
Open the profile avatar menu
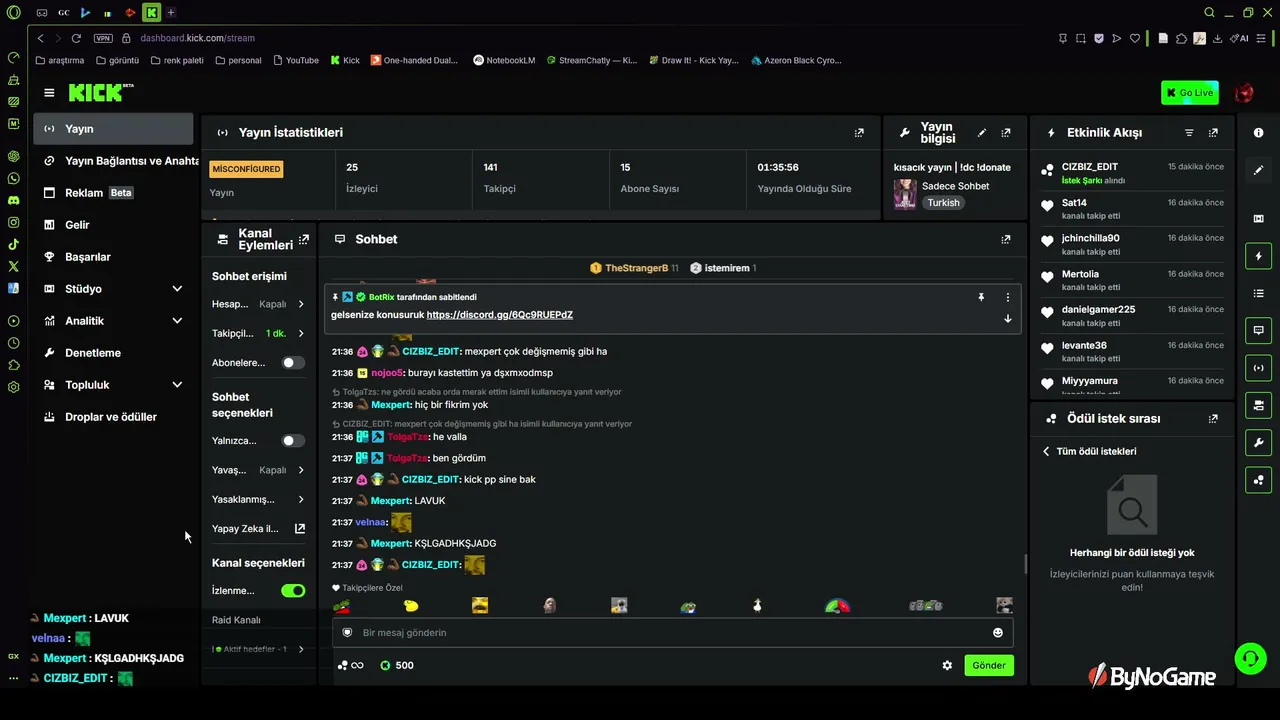[1244, 93]
